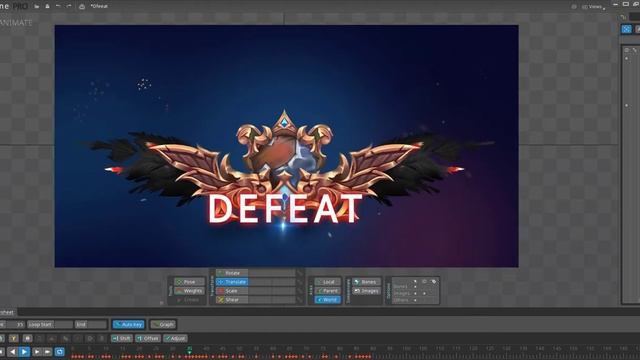Click the yellow filter icon in dopesheet toolbar
Viewport: 640px width, 360px height.
[x=13, y=338]
